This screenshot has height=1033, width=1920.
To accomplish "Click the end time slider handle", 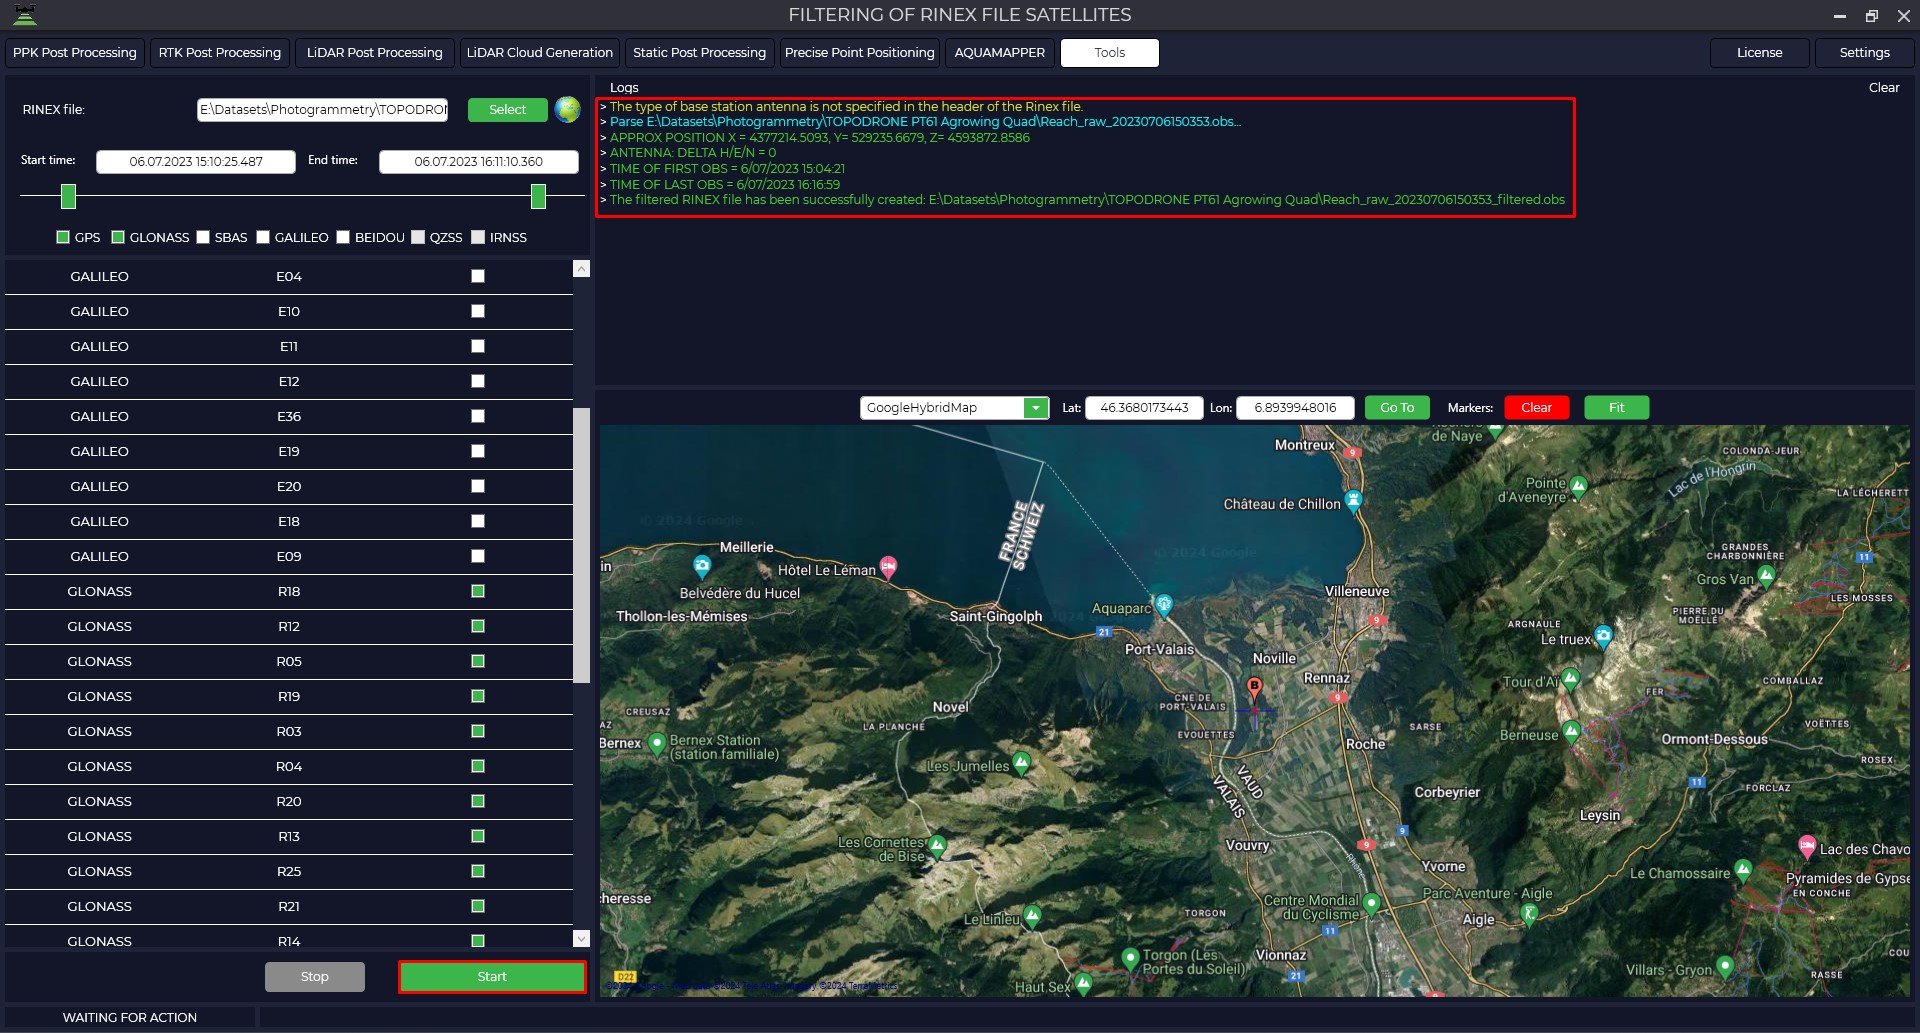I will [538, 196].
